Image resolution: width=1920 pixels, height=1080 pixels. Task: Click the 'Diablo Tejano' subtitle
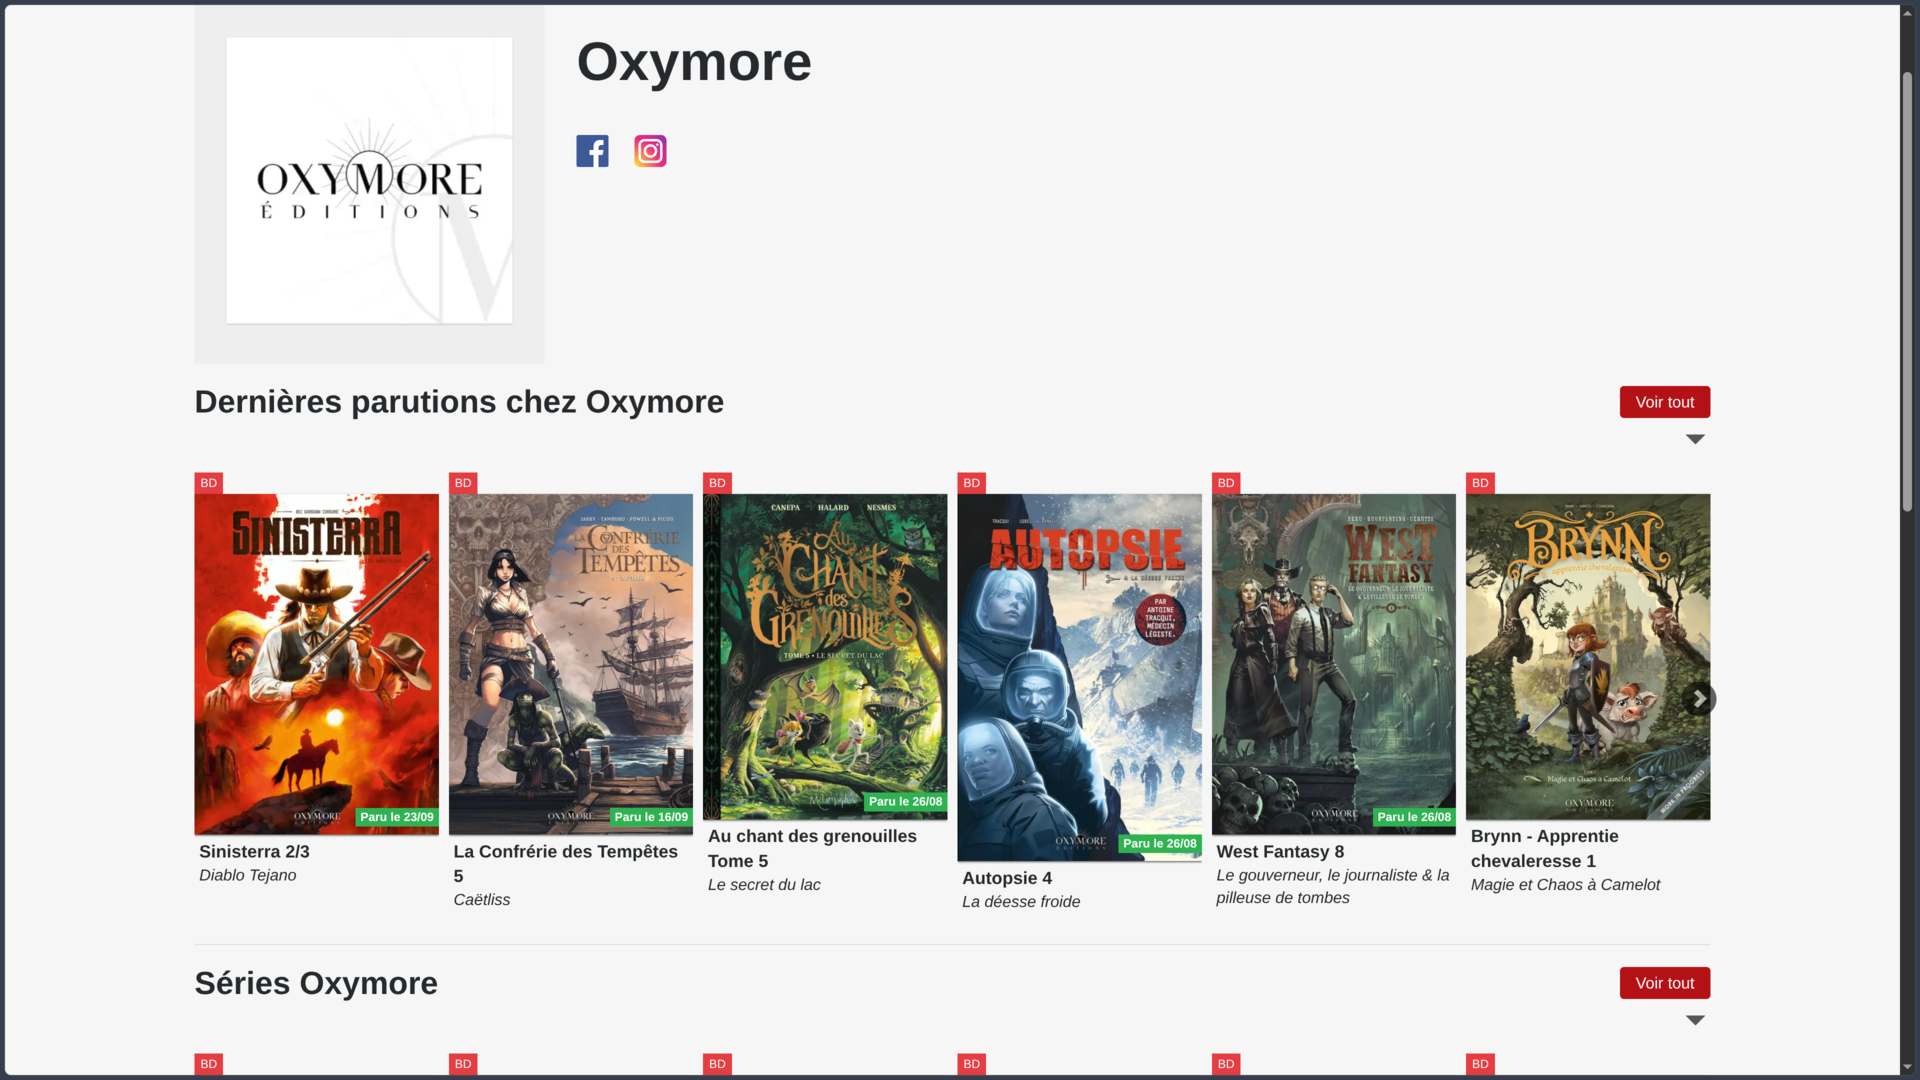[247, 876]
